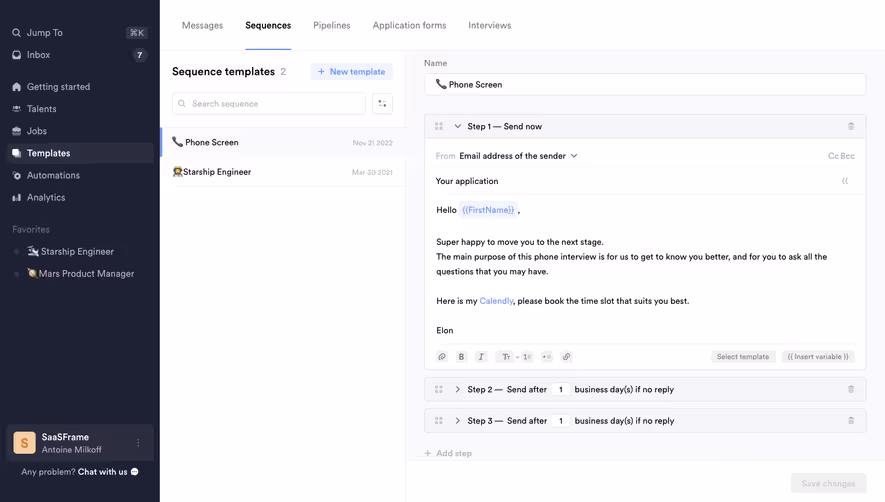Open chat bubble next to Chat with us
Image resolution: width=885 pixels, height=502 pixels.
pyautogui.click(x=134, y=472)
